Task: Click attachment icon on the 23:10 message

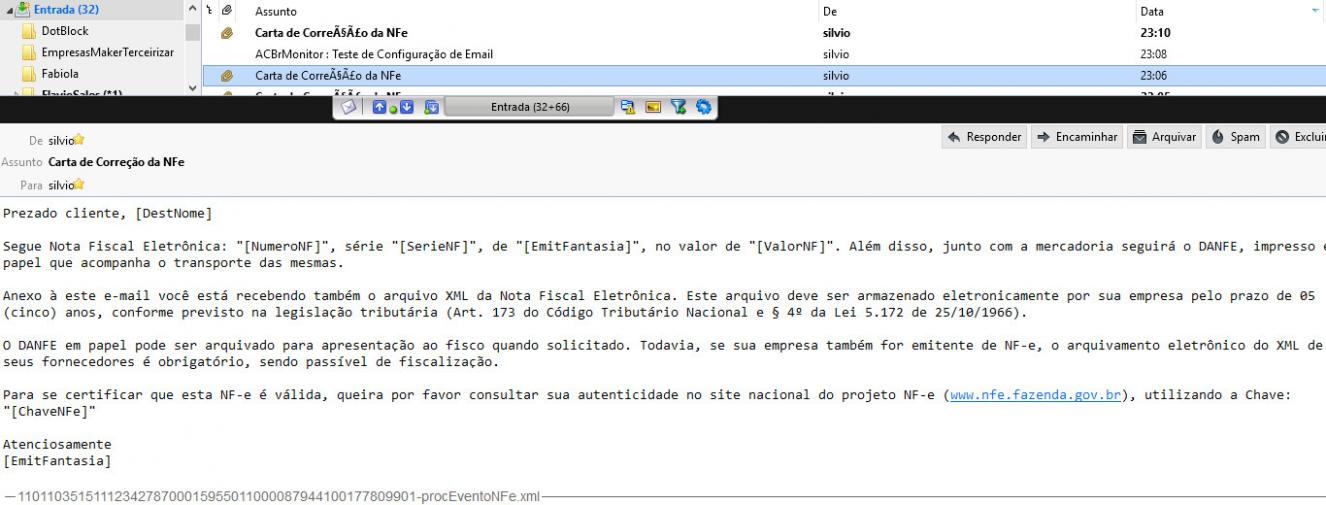Action: [x=227, y=33]
